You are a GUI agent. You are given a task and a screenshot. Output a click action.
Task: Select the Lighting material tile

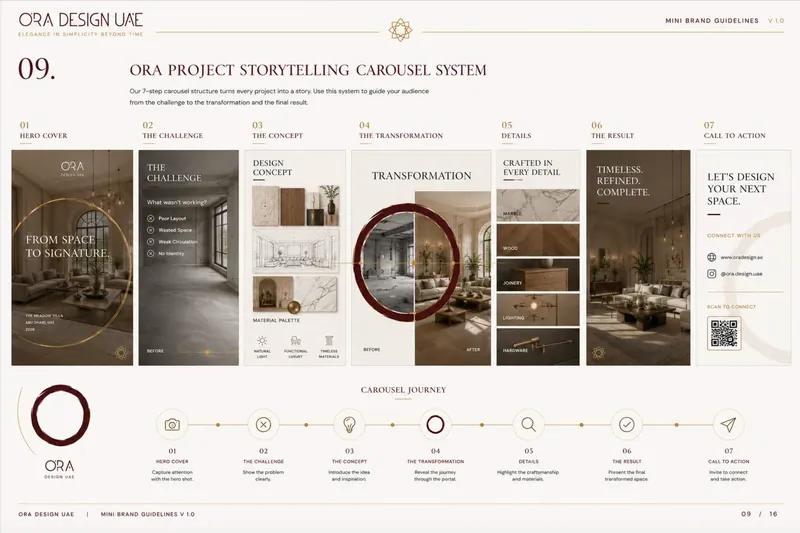(x=538, y=310)
